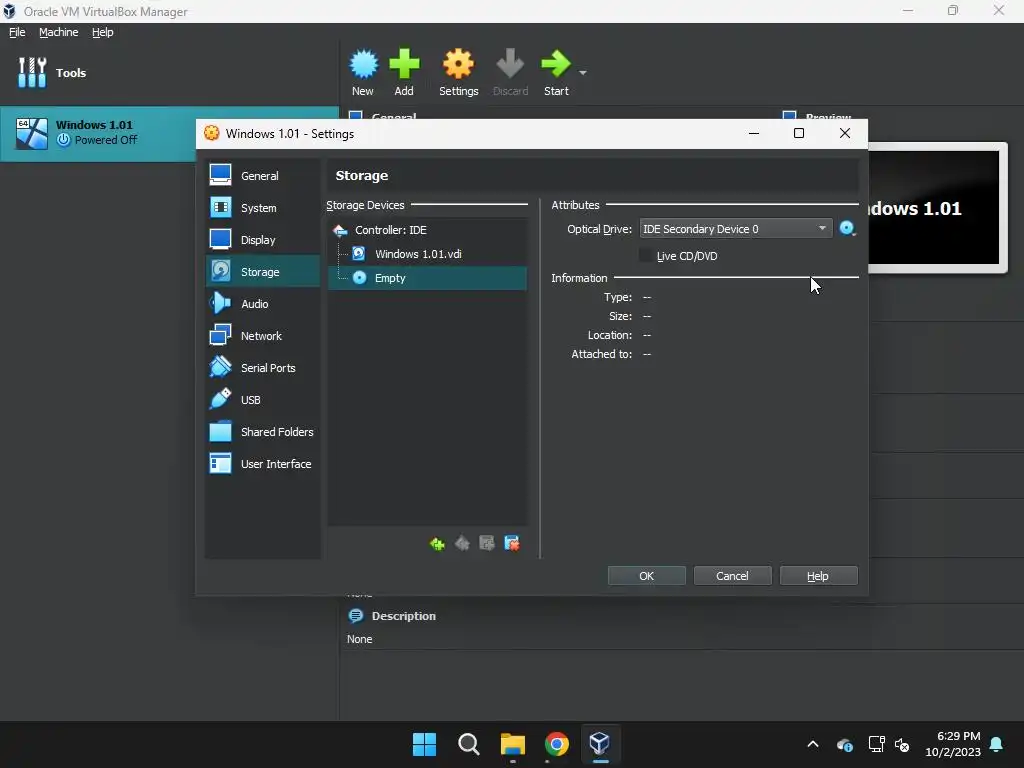The height and width of the screenshot is (768, 1024).
Task: Open the Help menu
Action: (x=103, y=32)
